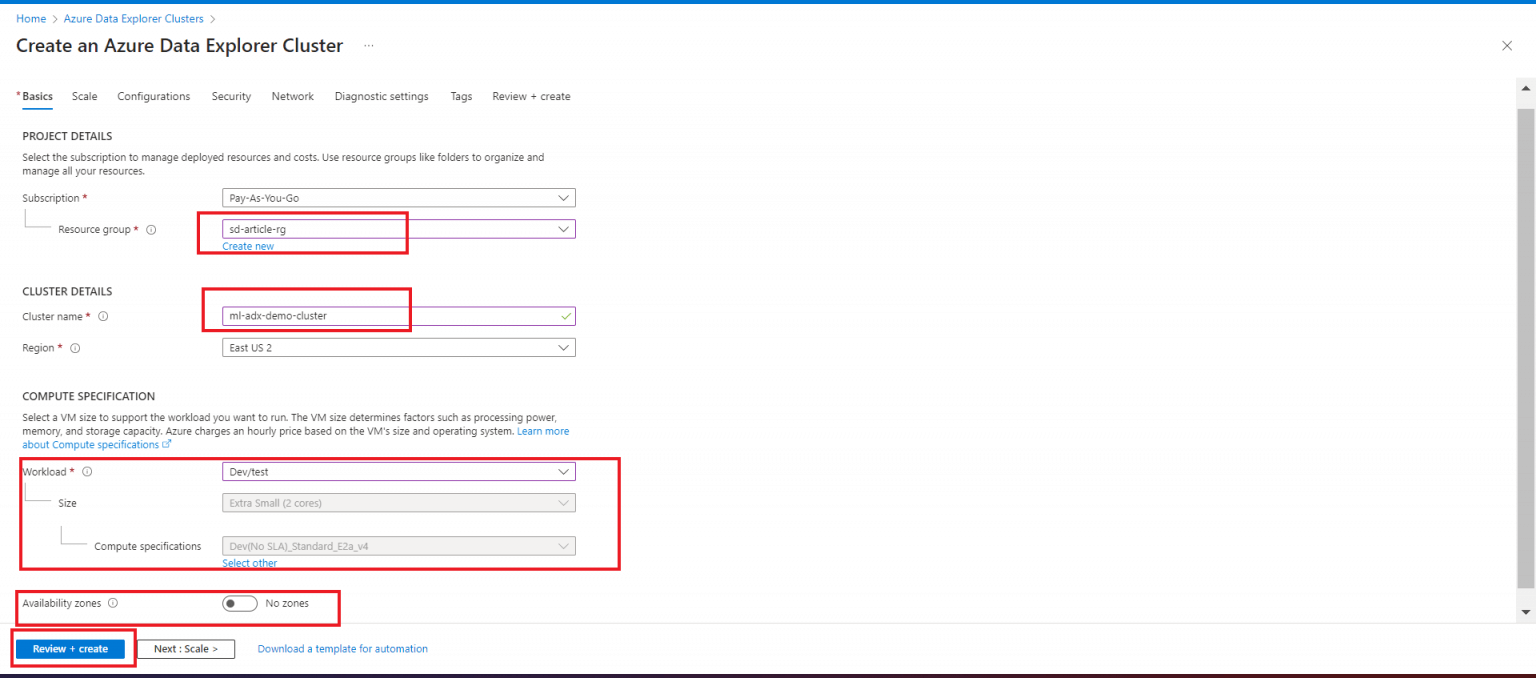This screenshot has height=678, width=1536.
Task: Open the Compute specifications dropdown
Action: (x=399, y=546)
